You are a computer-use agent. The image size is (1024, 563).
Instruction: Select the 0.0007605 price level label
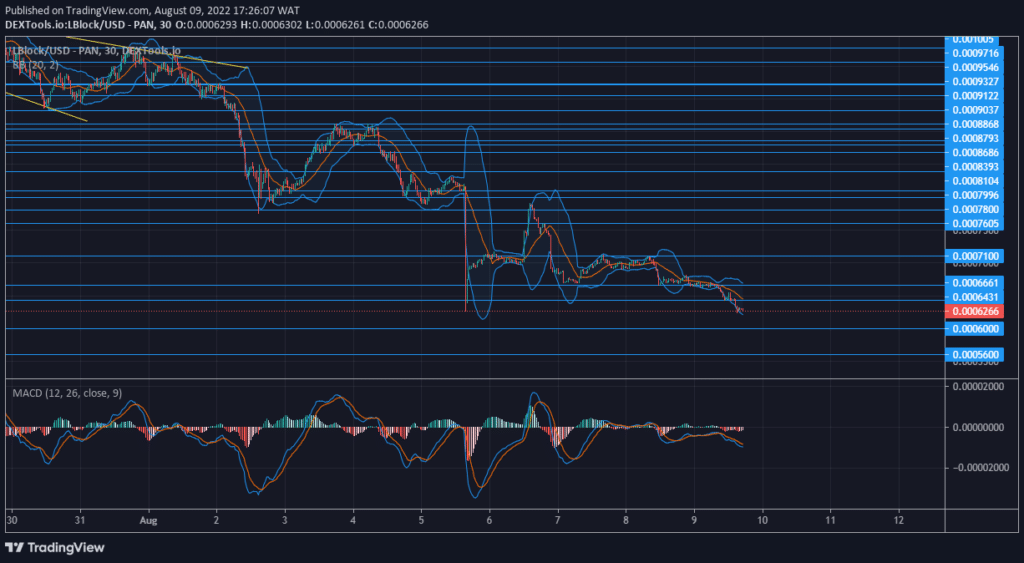(x=975, y=223)
